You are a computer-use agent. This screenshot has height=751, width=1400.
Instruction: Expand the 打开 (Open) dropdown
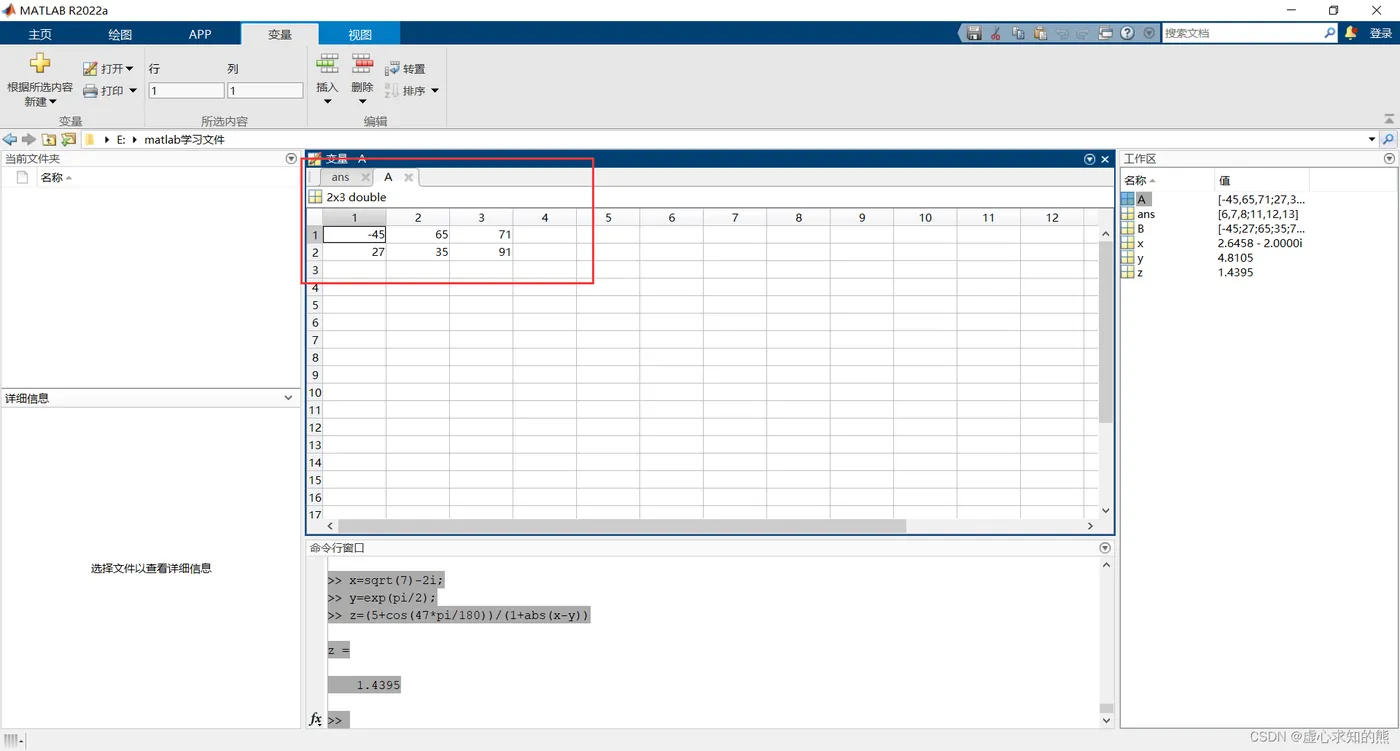point(130,69)
